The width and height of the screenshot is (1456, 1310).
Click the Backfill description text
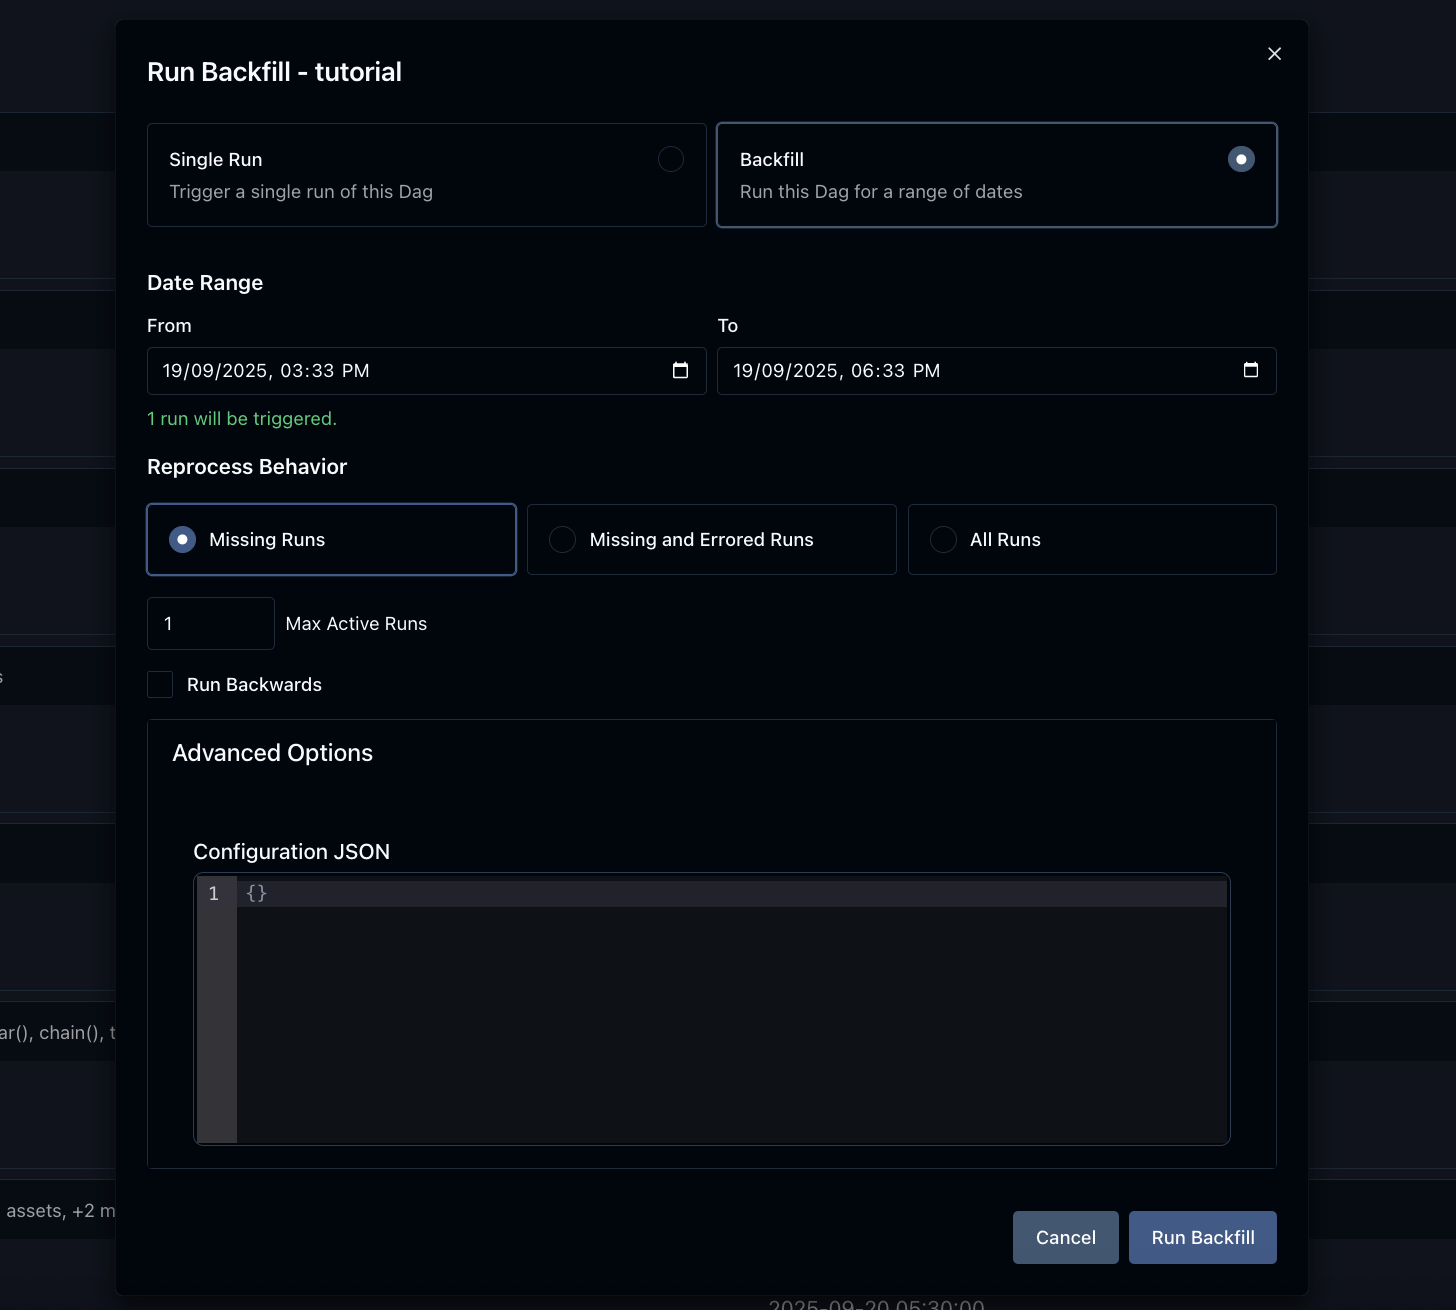tap(881, 191)
